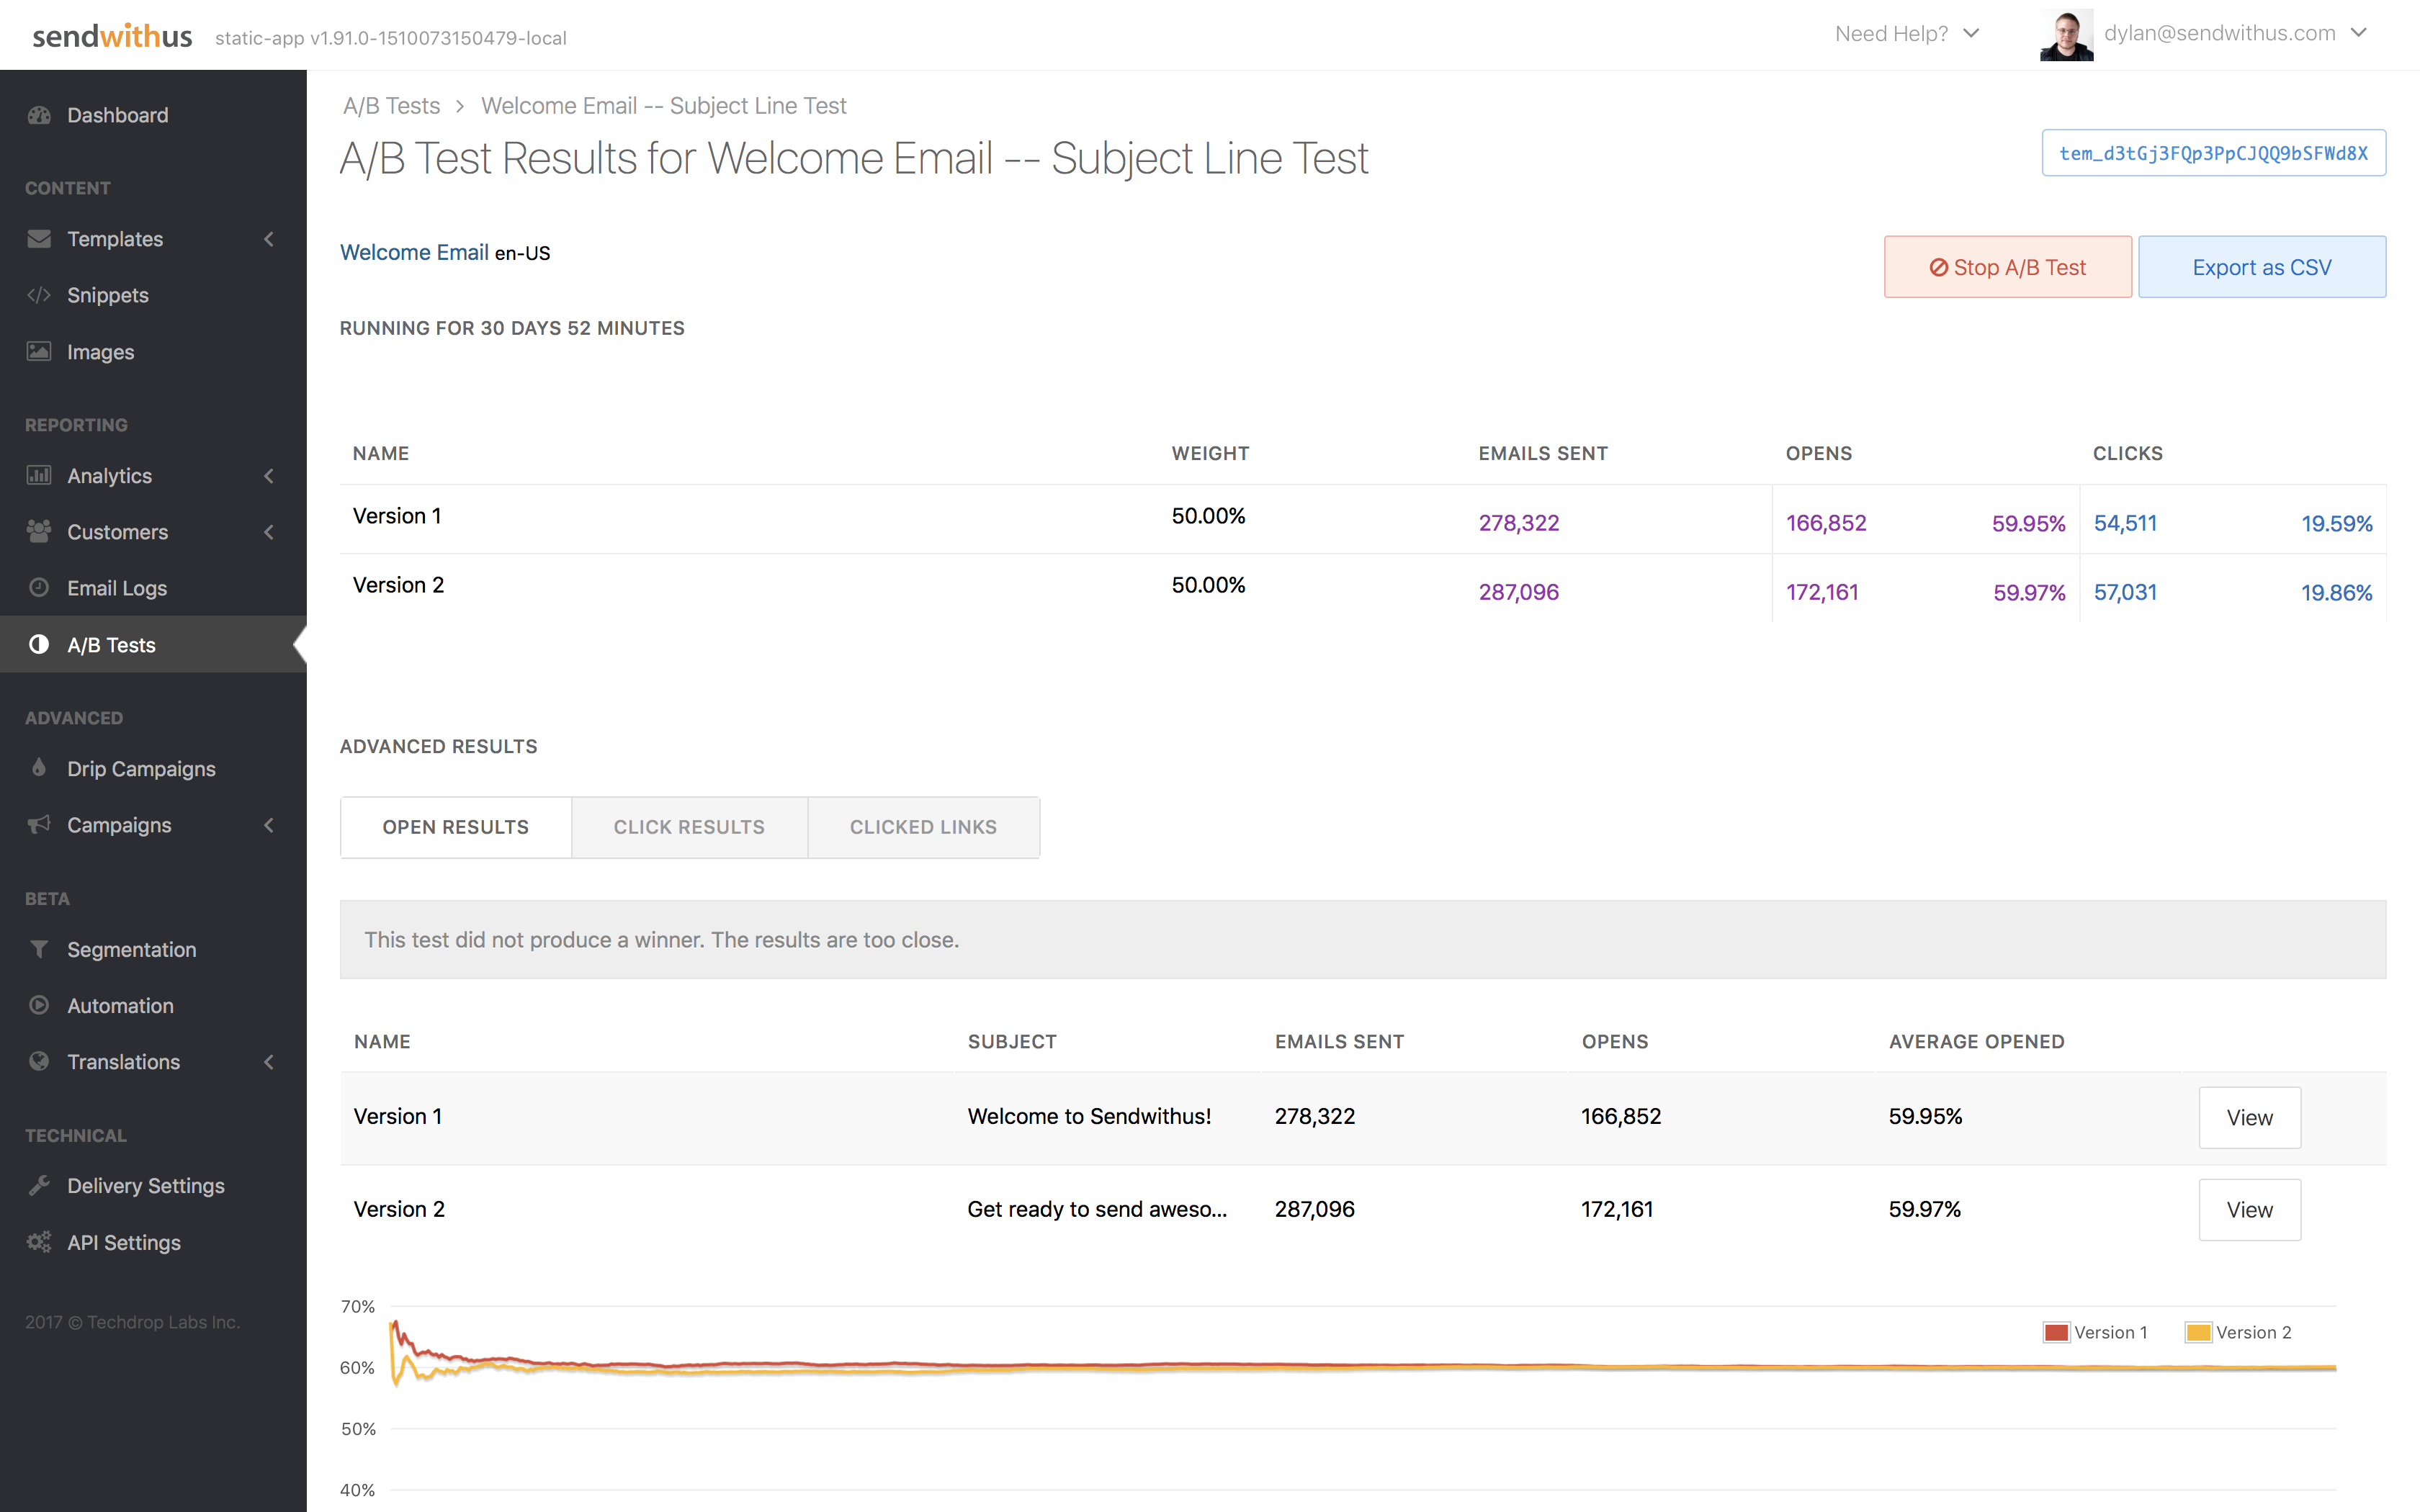
Task: Click the Images picture icon
Action: tap(39, 351)
